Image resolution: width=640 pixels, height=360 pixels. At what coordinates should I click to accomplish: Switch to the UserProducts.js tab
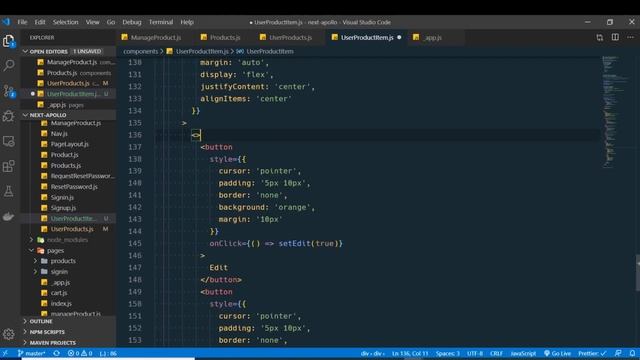pos(290,38)
